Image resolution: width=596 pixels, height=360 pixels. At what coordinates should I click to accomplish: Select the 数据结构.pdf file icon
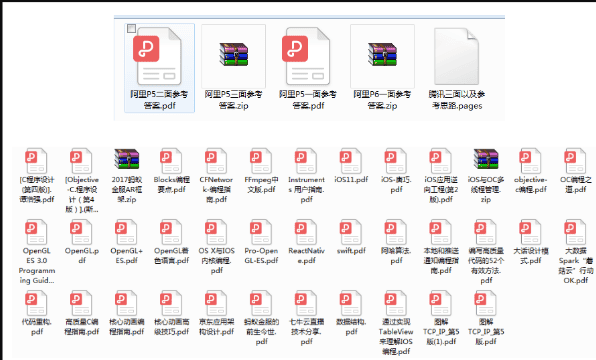[351, 303]
